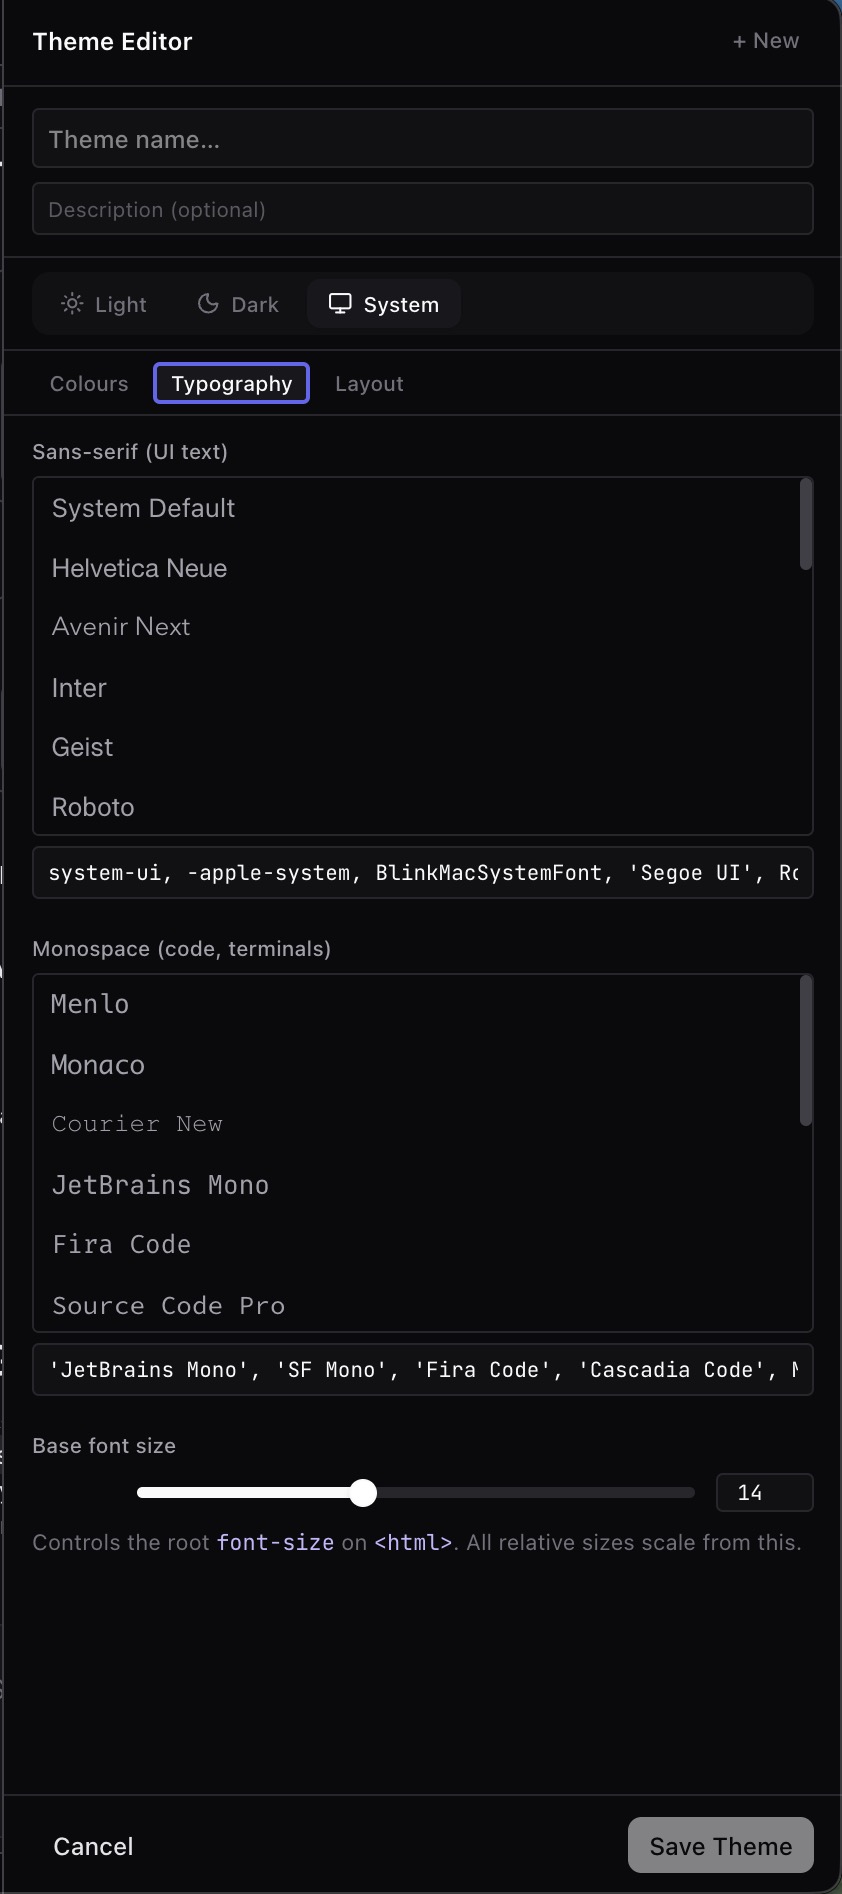Click the sans-serif font stack text field

pyautogui.click(x=421, y=872)
